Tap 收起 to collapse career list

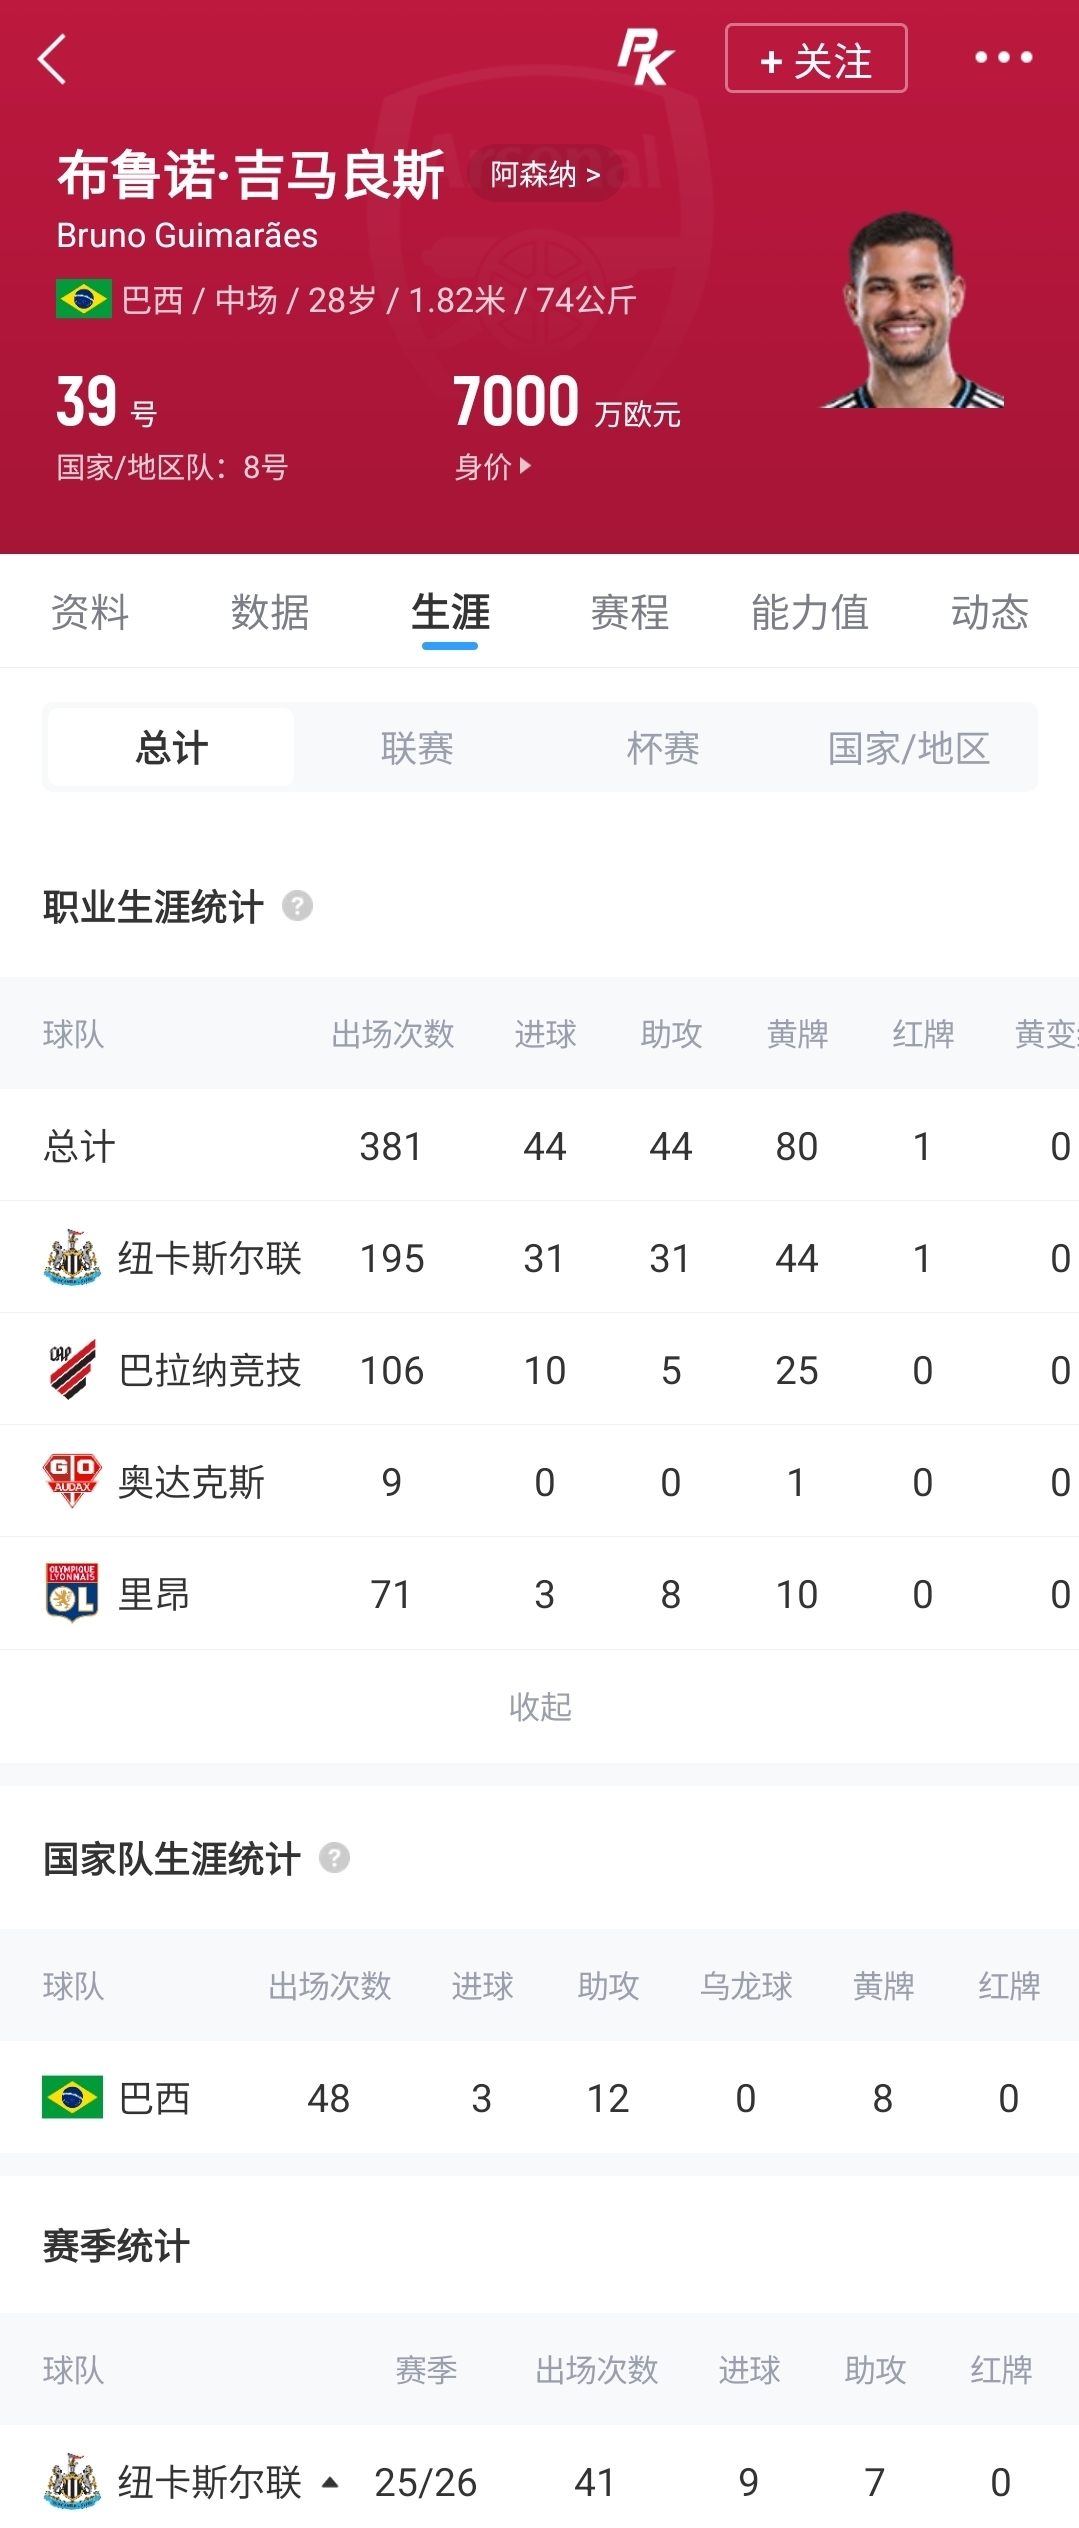click(540, 1706)
